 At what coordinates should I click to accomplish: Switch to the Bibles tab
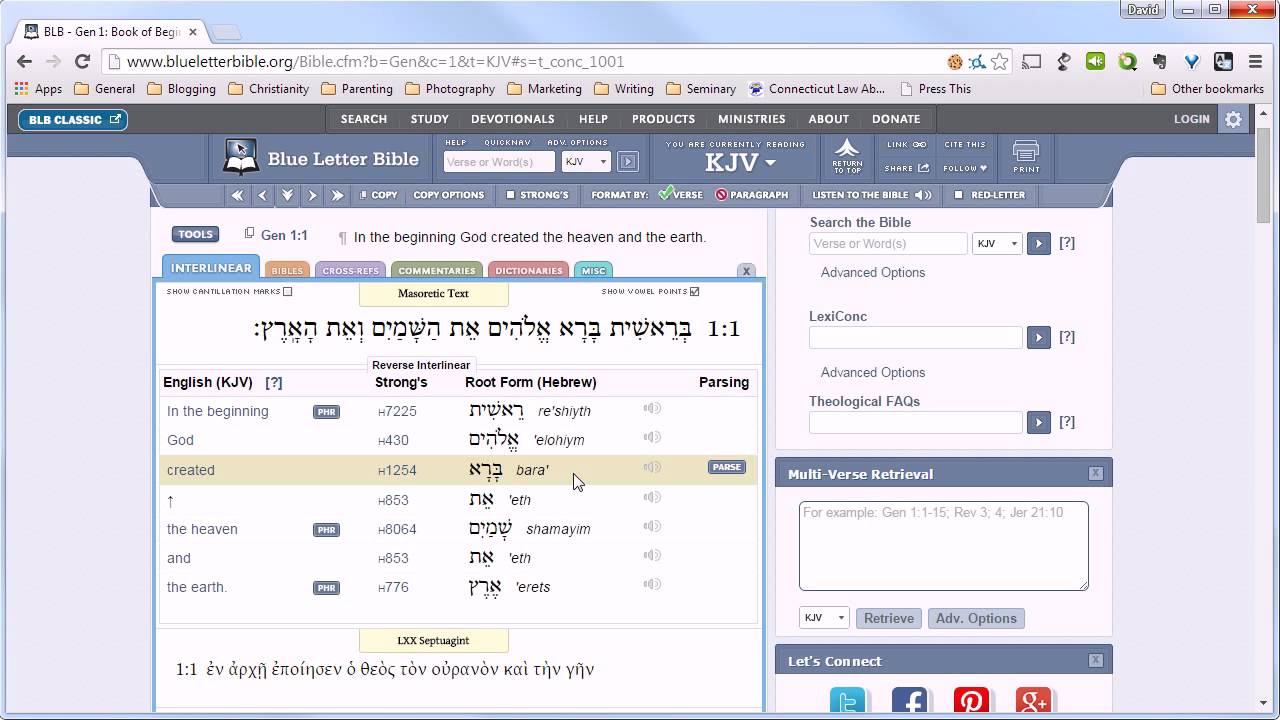point(287,270)
